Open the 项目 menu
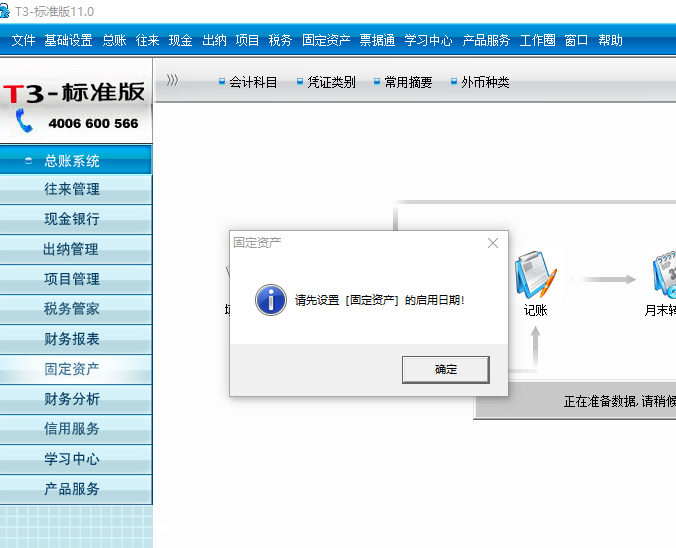 (247, 40)
